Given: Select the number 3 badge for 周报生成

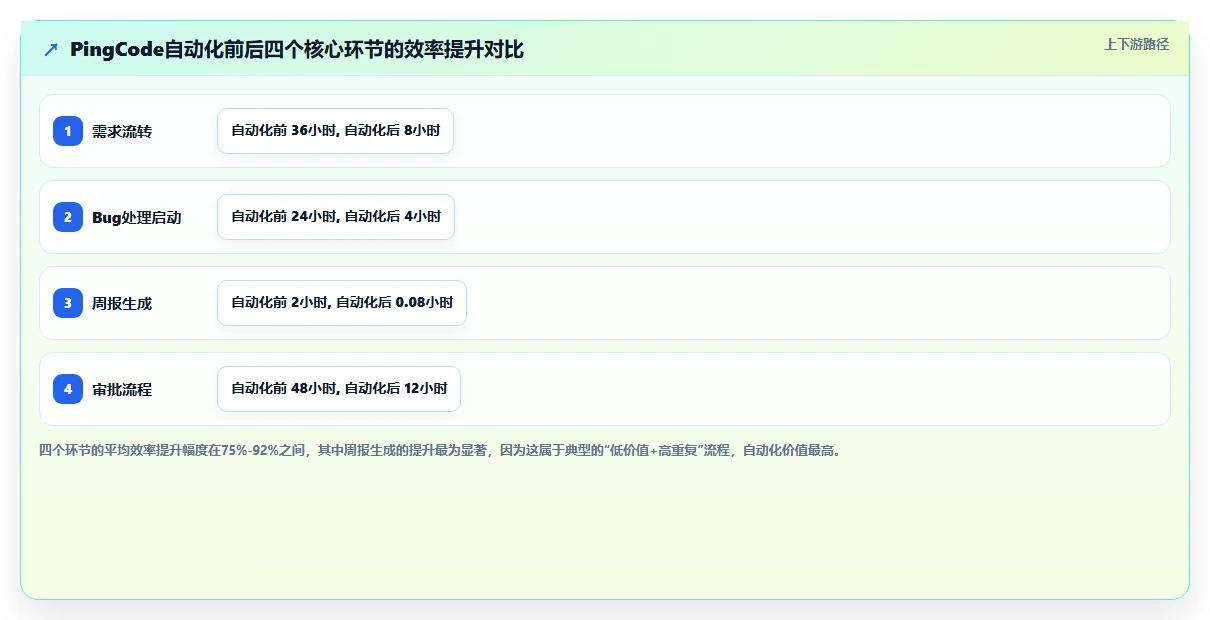Looking at the screenshot, I should (68, 303).
